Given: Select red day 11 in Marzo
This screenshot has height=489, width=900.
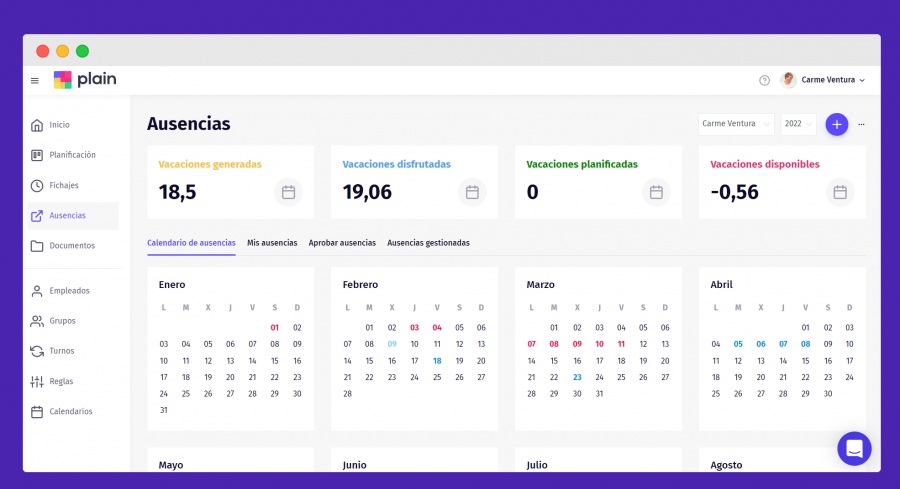Looking at the screenshot, I should pyautogui.click(x=621, y=344).
